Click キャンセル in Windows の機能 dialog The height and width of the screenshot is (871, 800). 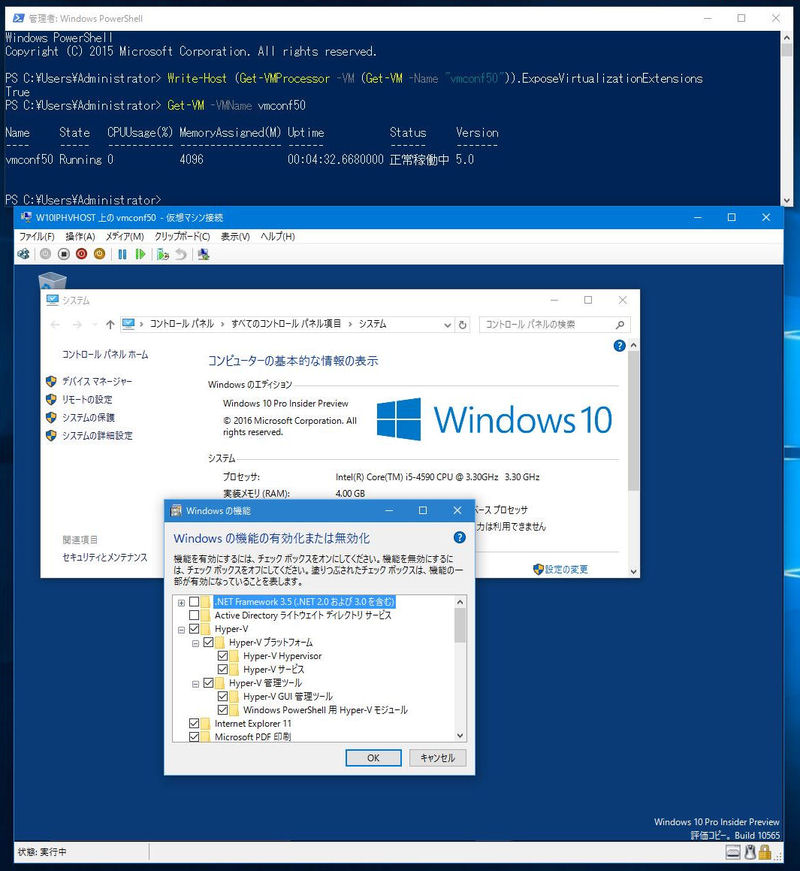[x=438, y=758]
